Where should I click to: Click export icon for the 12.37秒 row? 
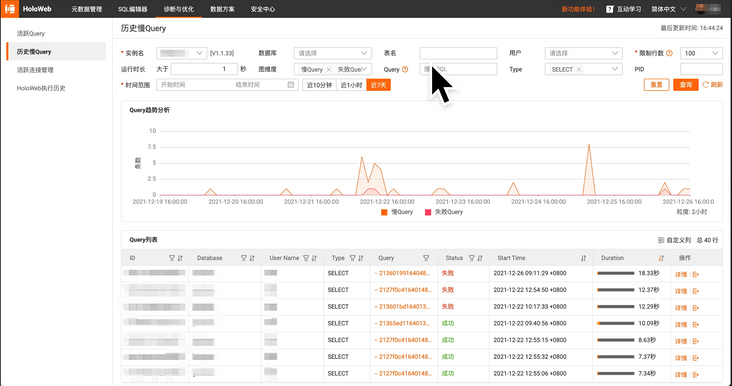696,291
